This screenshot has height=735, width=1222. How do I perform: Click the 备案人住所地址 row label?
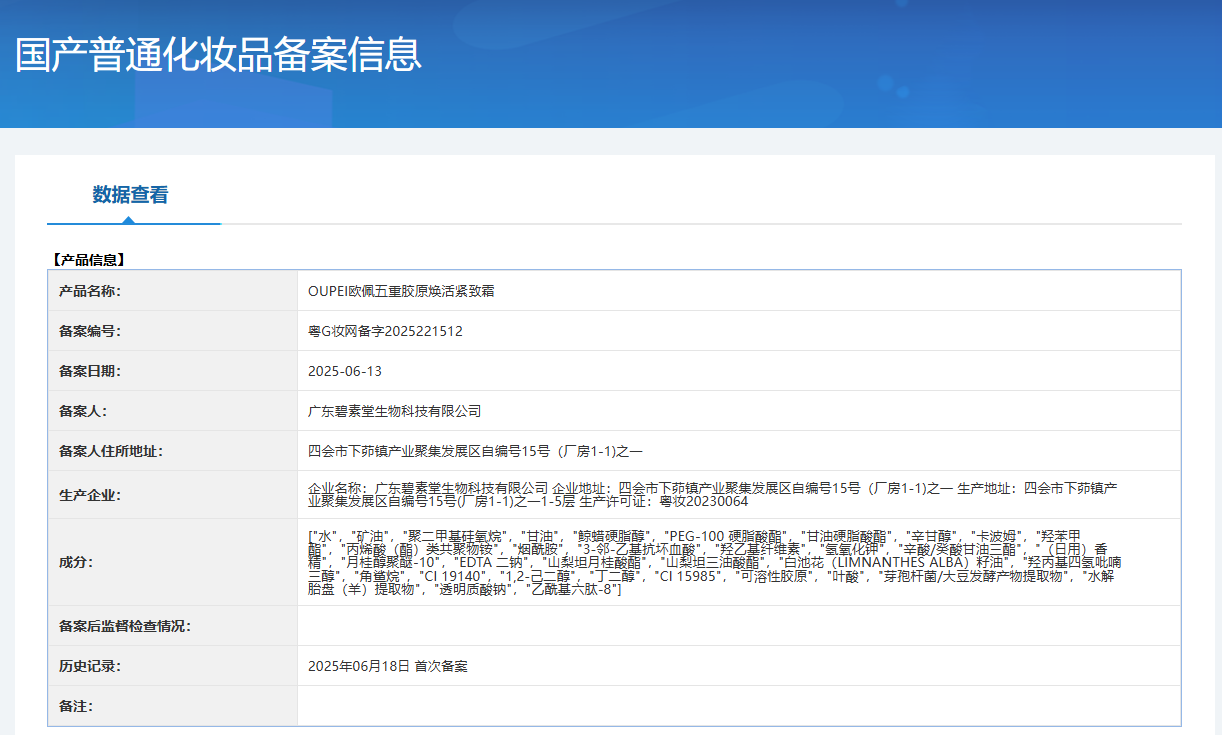point(111,451)
